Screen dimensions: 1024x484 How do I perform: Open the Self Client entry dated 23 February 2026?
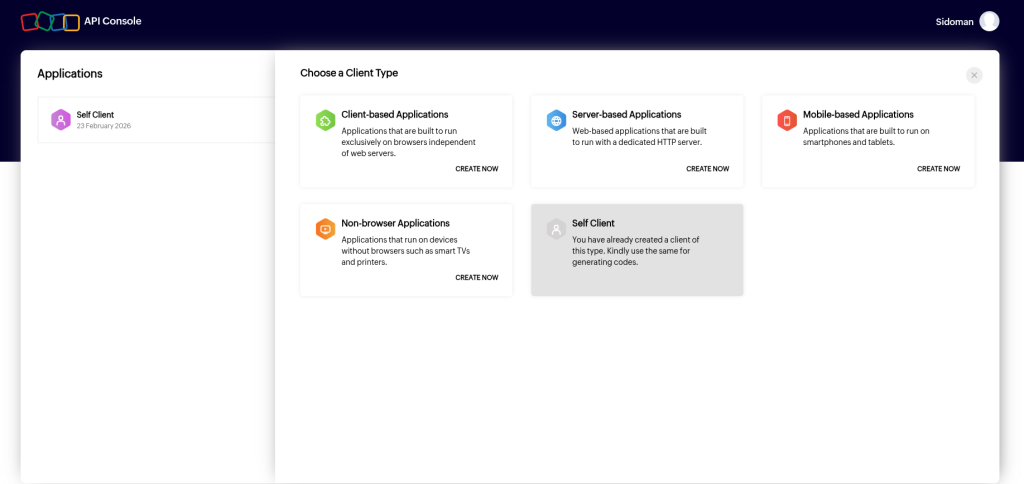tap(156, 120)
